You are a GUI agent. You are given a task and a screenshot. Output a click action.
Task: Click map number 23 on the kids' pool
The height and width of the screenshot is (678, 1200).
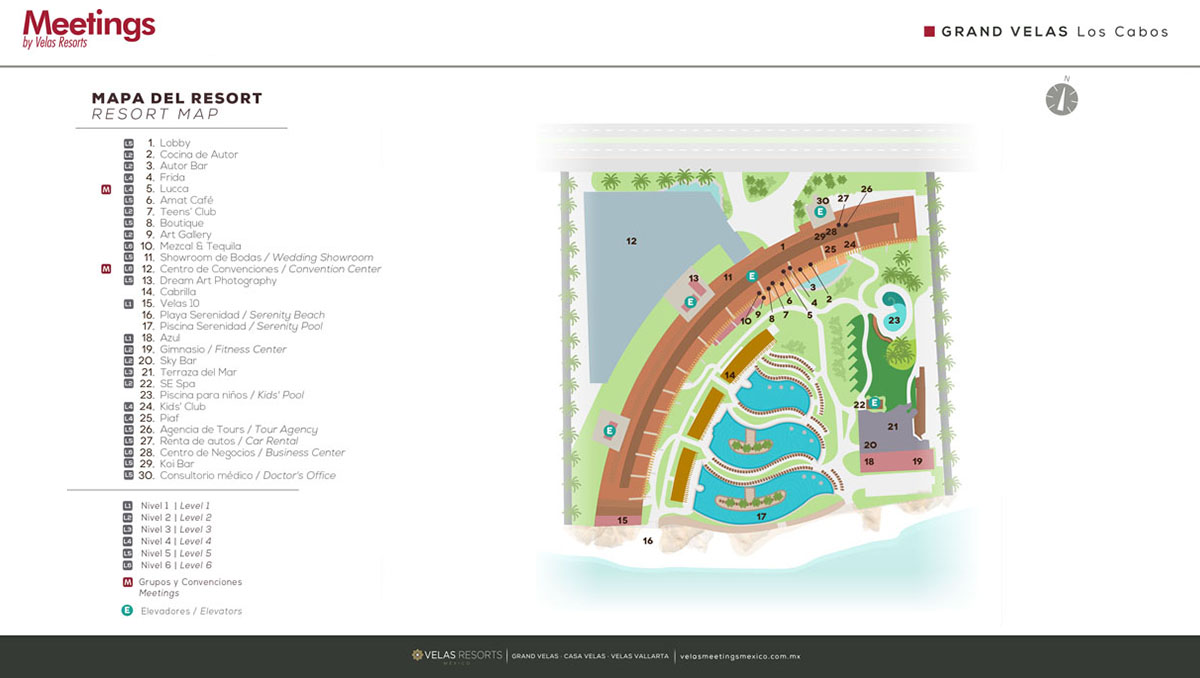[894, 321]
